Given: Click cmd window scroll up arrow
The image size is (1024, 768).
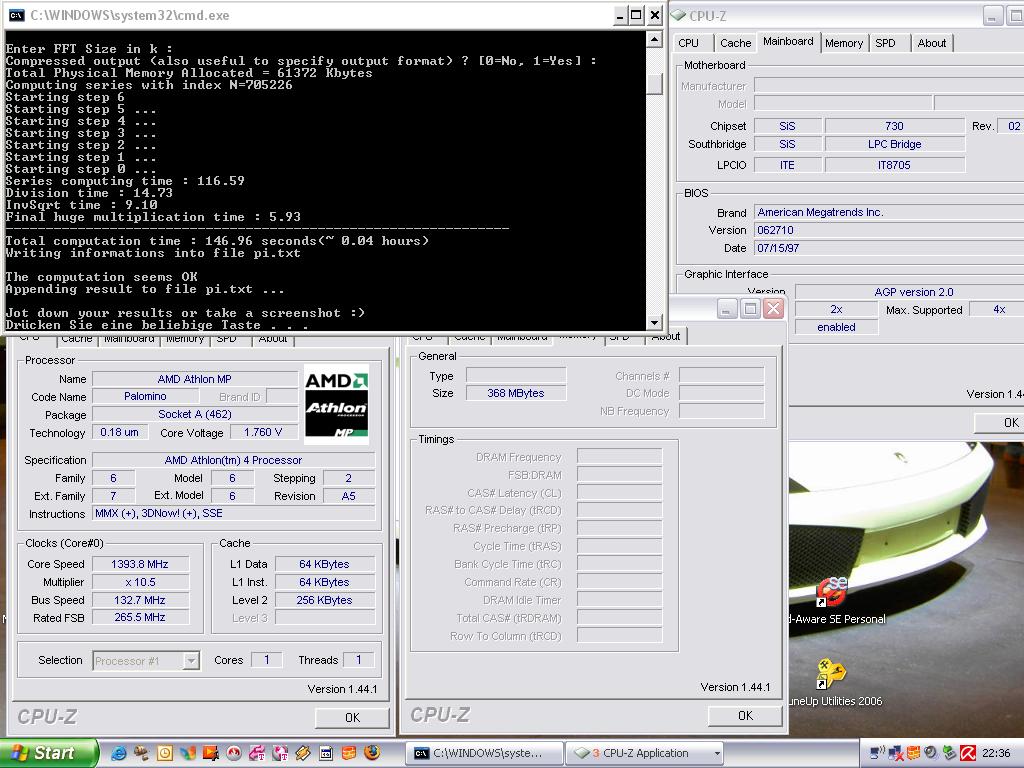Looking at the screenshot, I should tap(654, 40).
